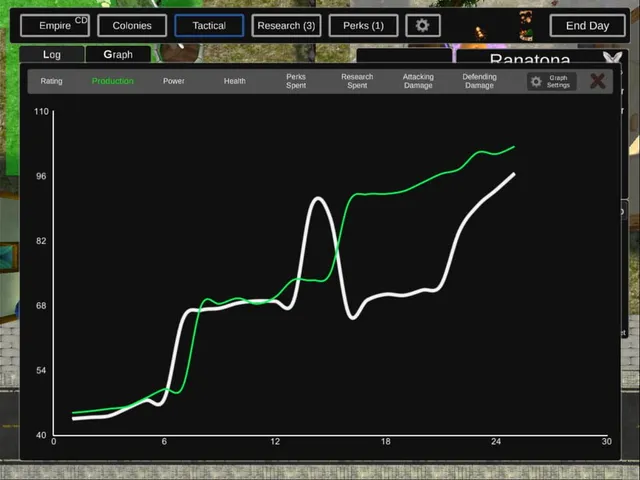Close the graph panel with red X

598,81
